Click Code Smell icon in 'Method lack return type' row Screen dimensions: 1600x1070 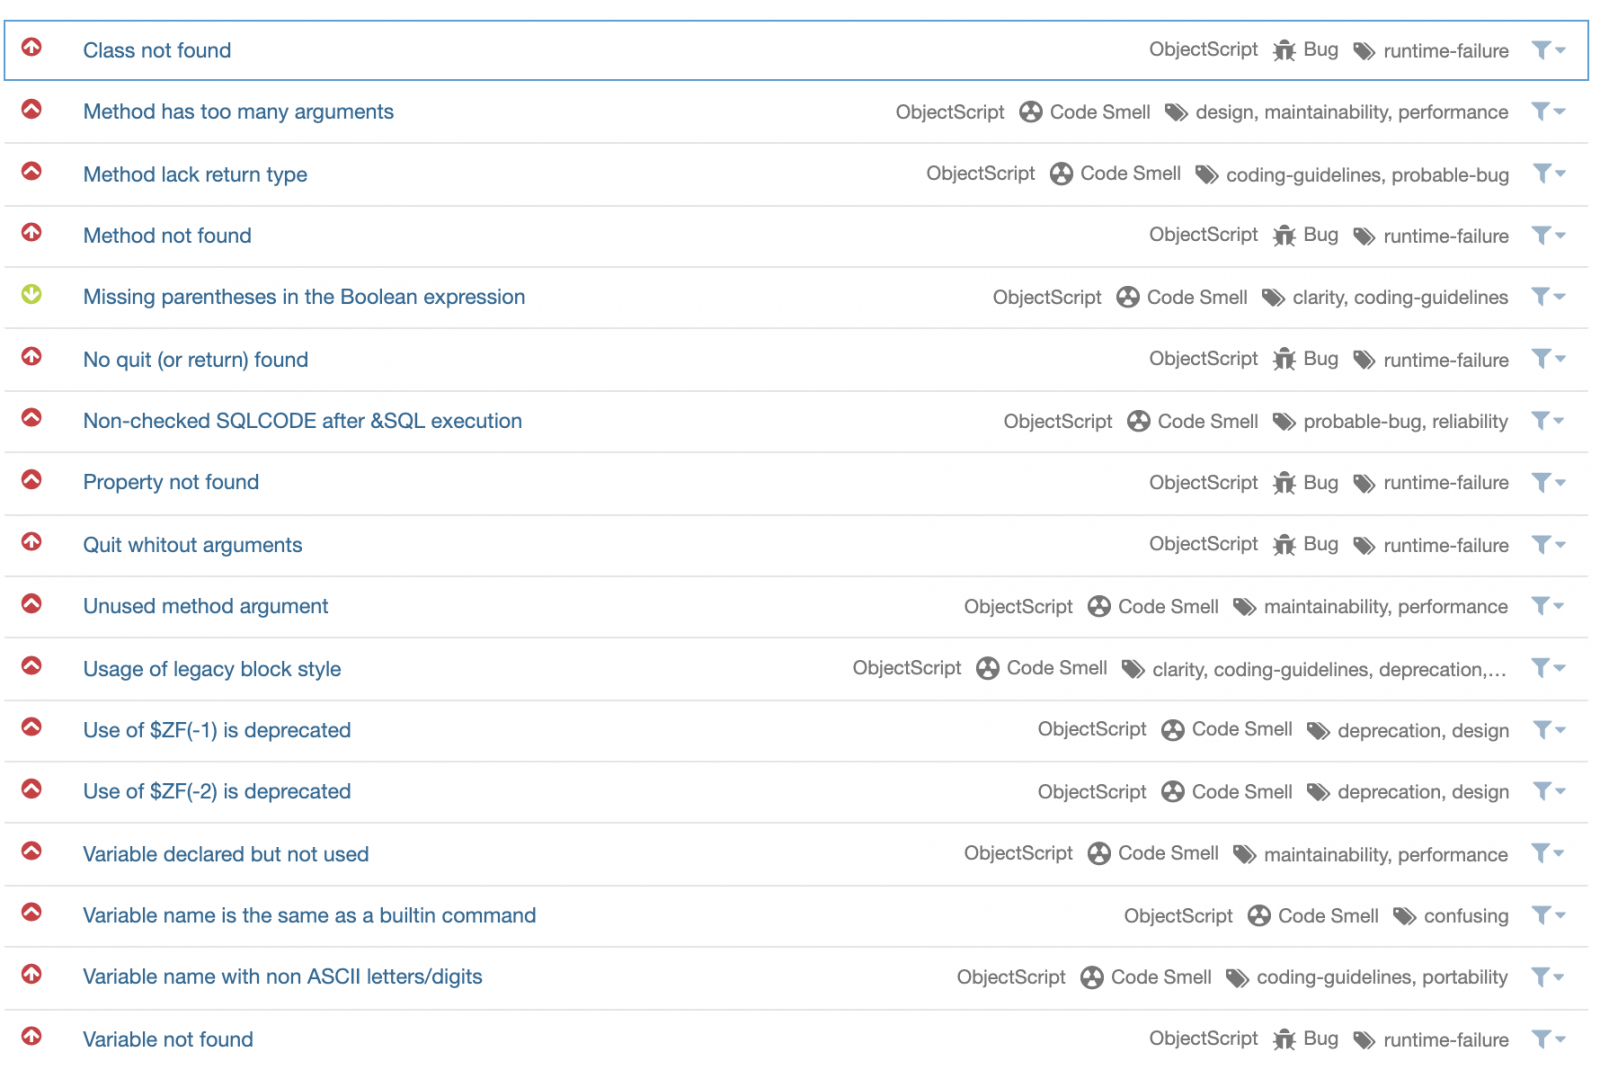pyautogui.click(x=1062, y=174)
